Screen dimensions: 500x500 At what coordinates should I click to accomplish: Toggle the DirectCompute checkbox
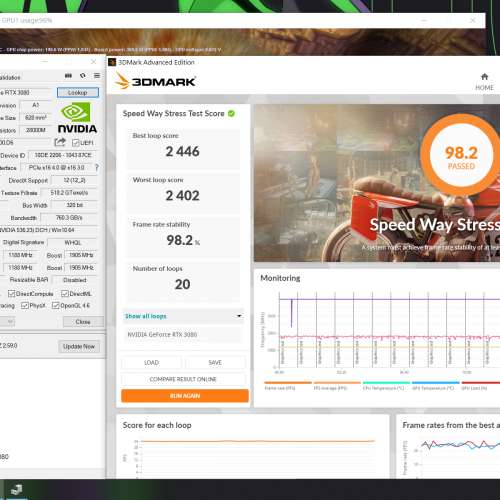[x=11, y=294]
